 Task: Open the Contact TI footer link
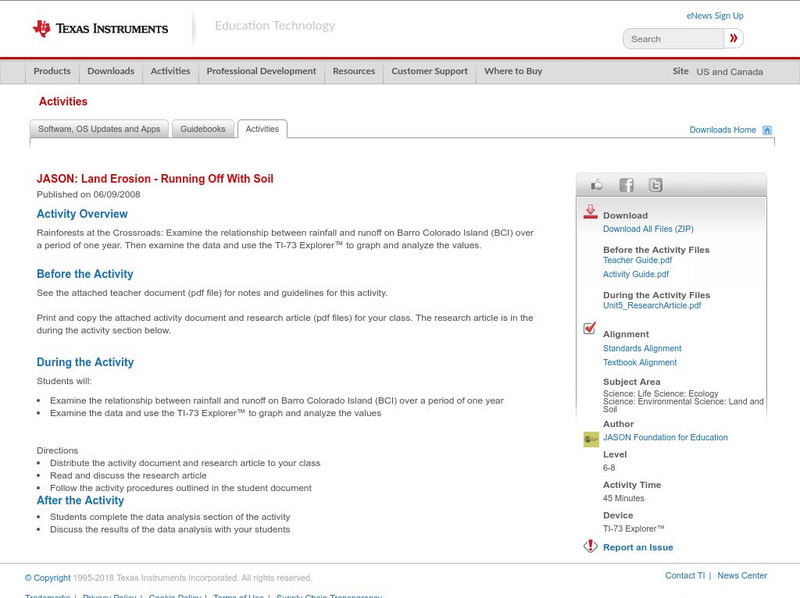pyautogui.click(x=685, y=576)
